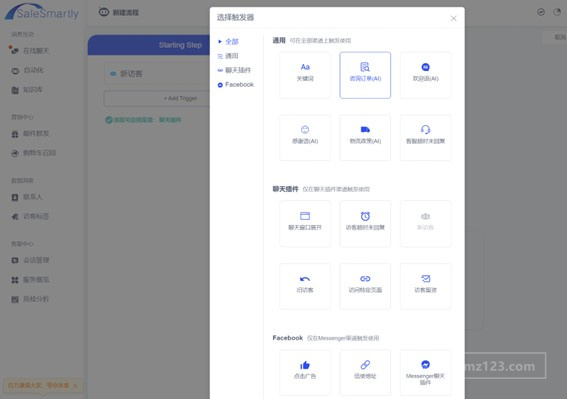Open 质检分析 in the sidebar
Image resolution: width=567 pixels, height=399 pixels.
[31, 299]
